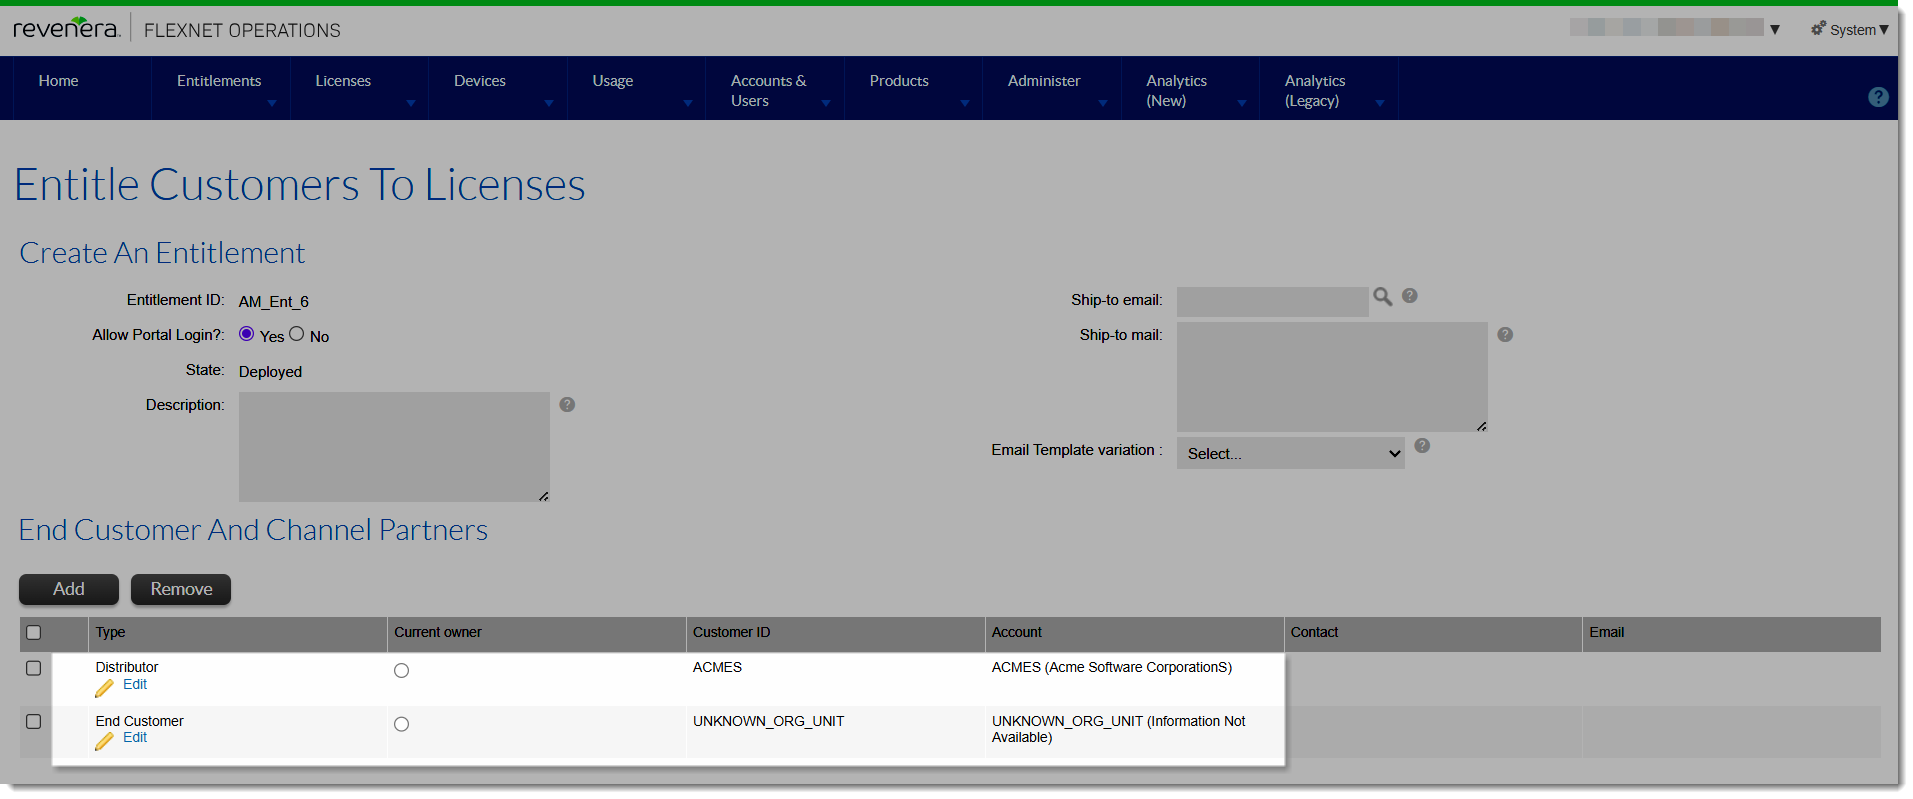Go to the Home tab

click(58, 82)
